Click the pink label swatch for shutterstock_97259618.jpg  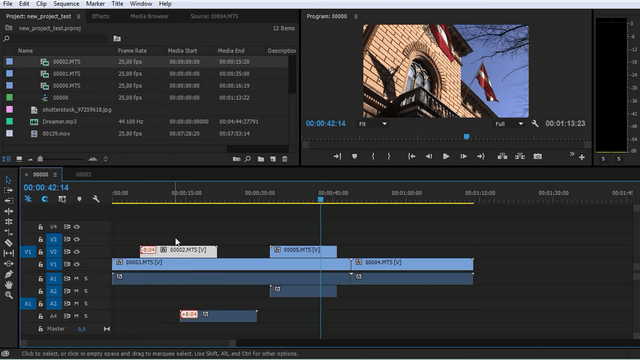pyautogui.click(x=9, y=109)
